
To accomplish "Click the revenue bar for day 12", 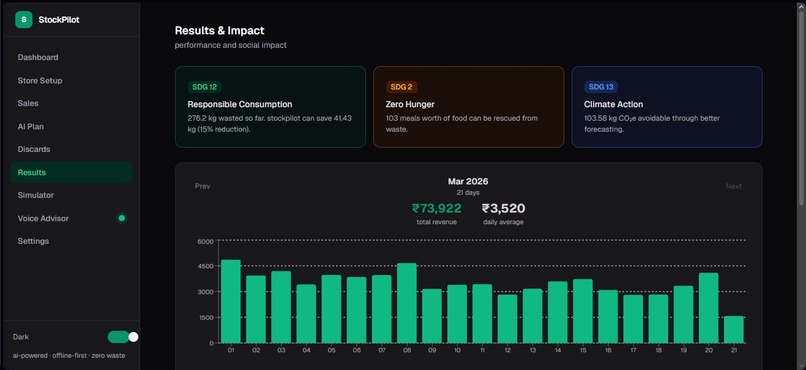I will [x=507, y=319].
